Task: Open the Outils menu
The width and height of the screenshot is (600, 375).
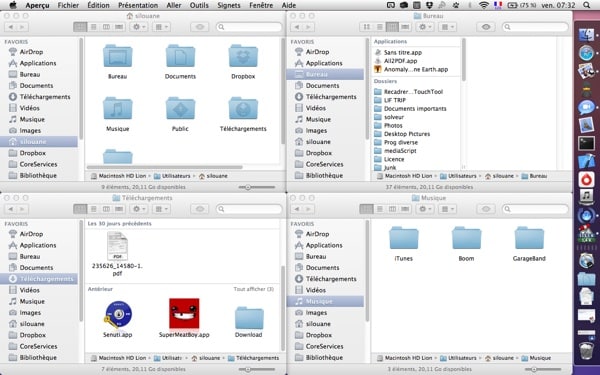Action: 199,5
